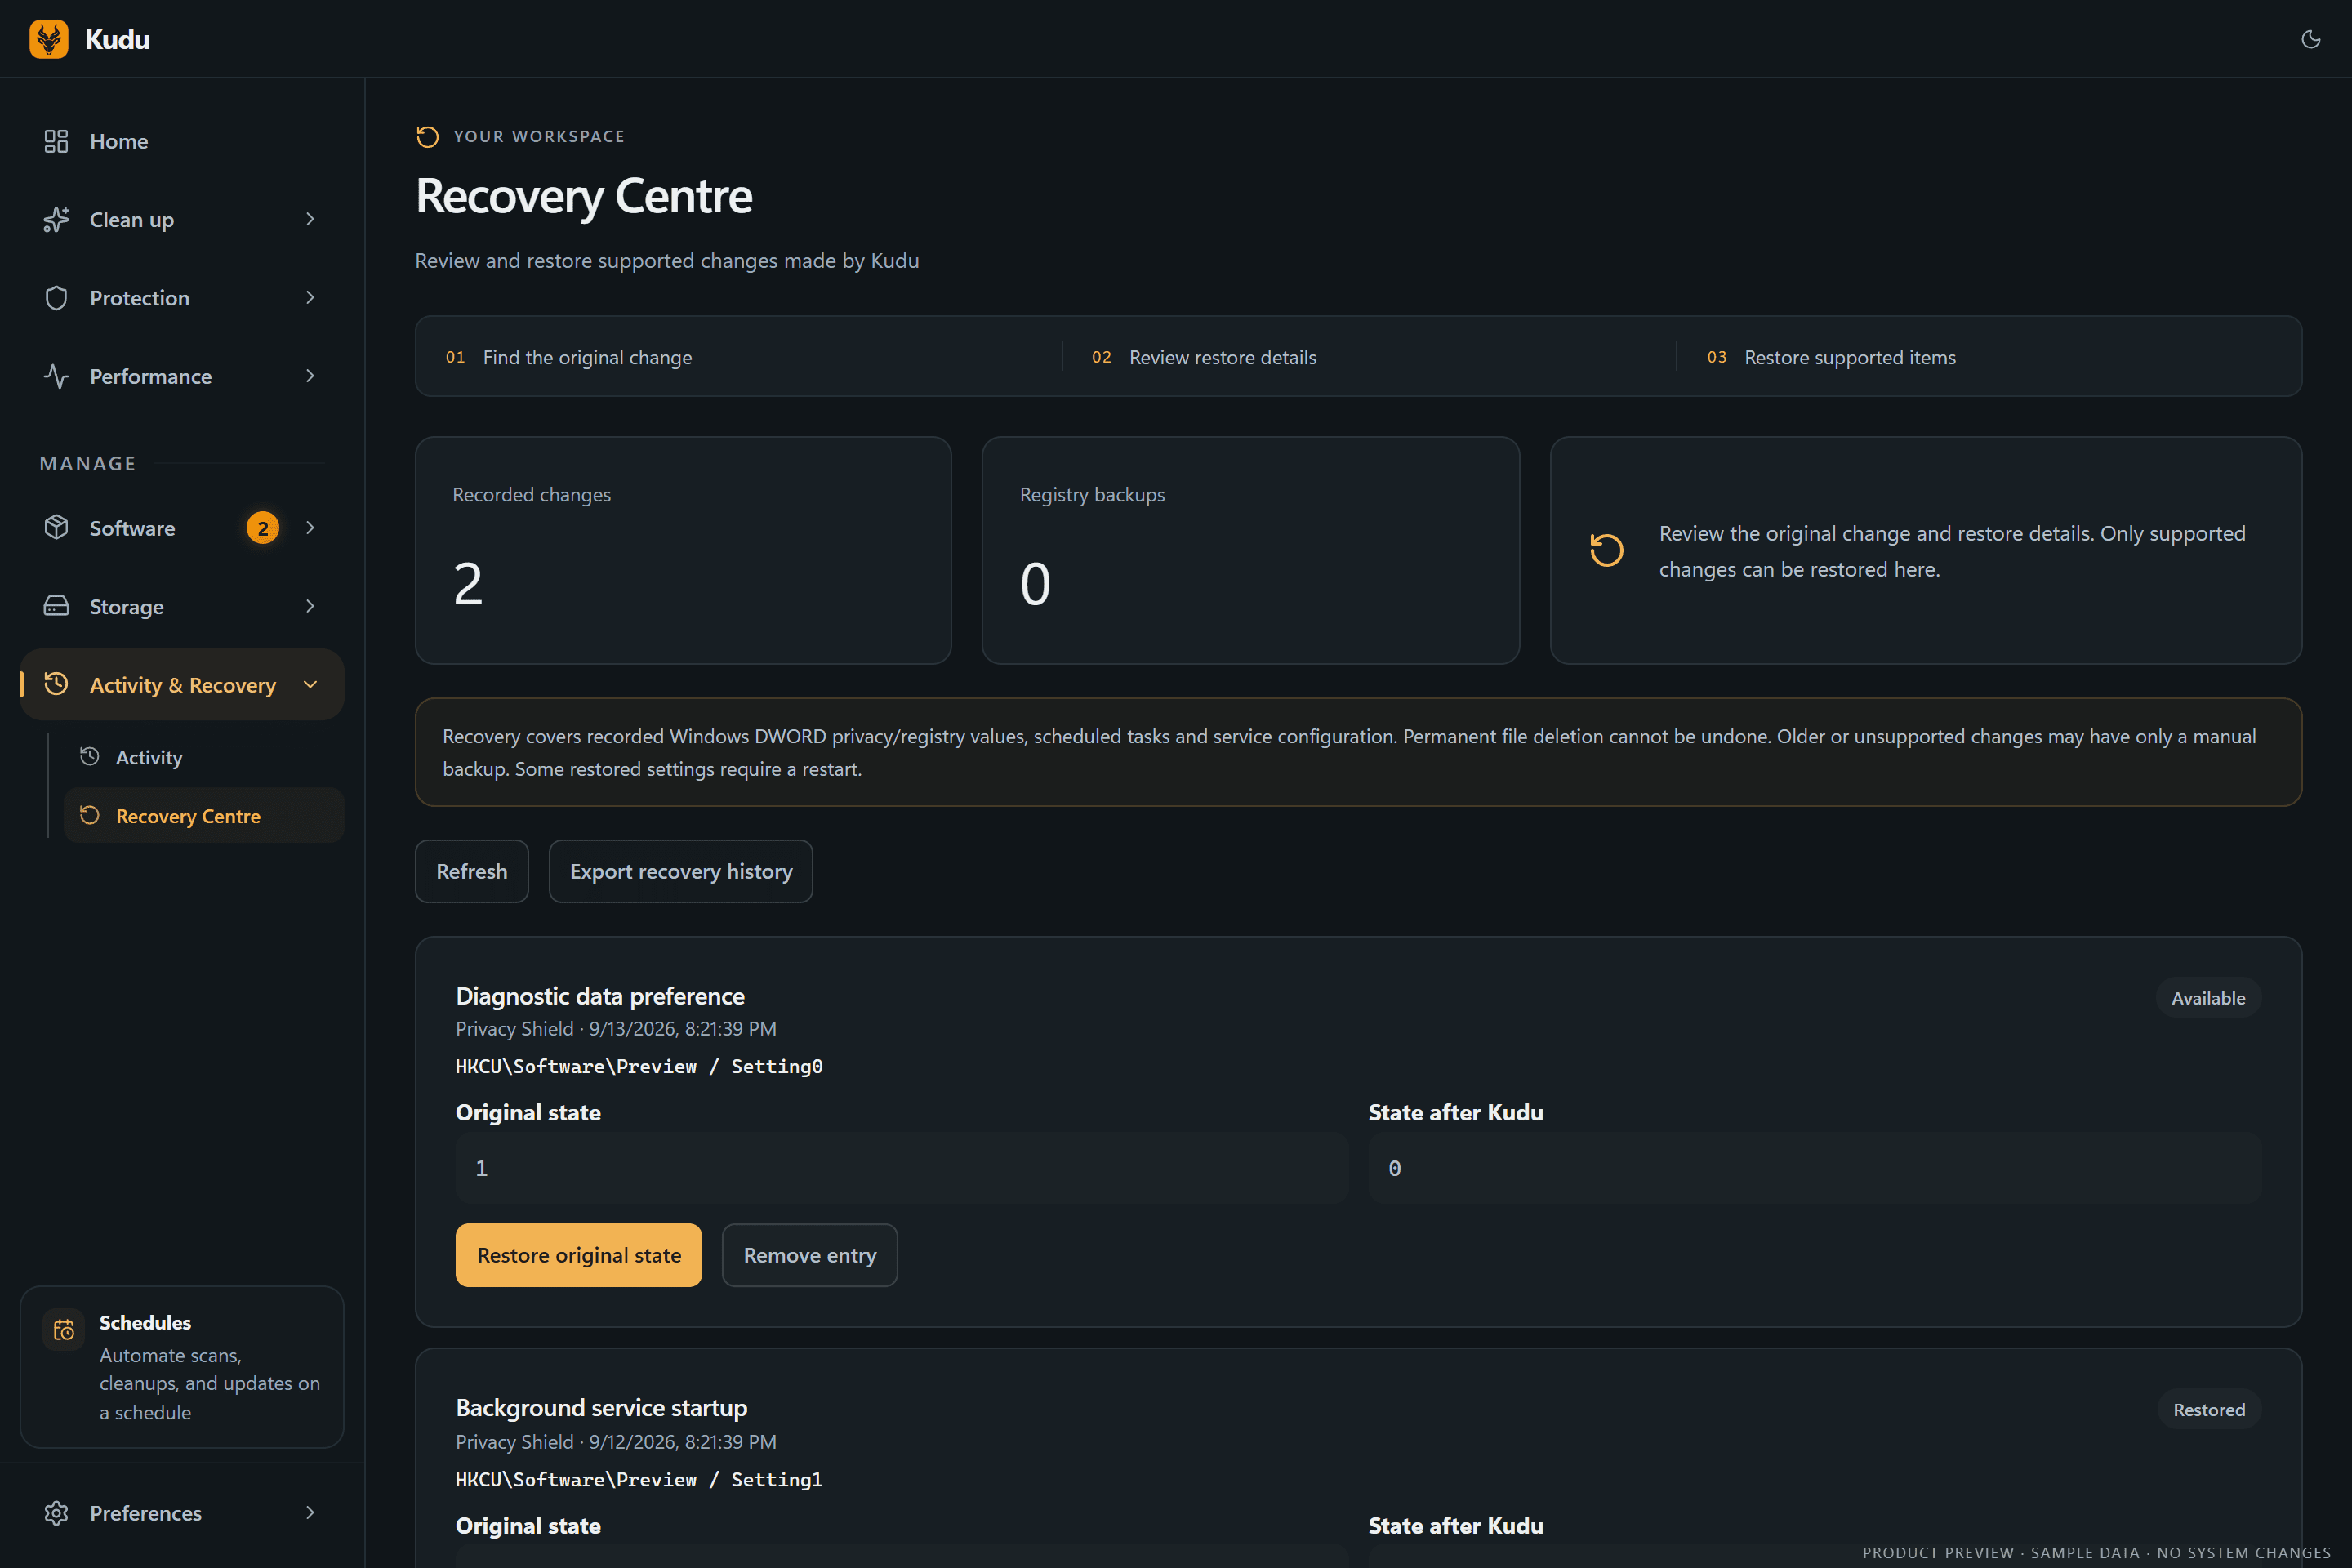This screenshot has height=1568, width=2352.
Task: Click the Kudu logo icon
Action: 49,39
